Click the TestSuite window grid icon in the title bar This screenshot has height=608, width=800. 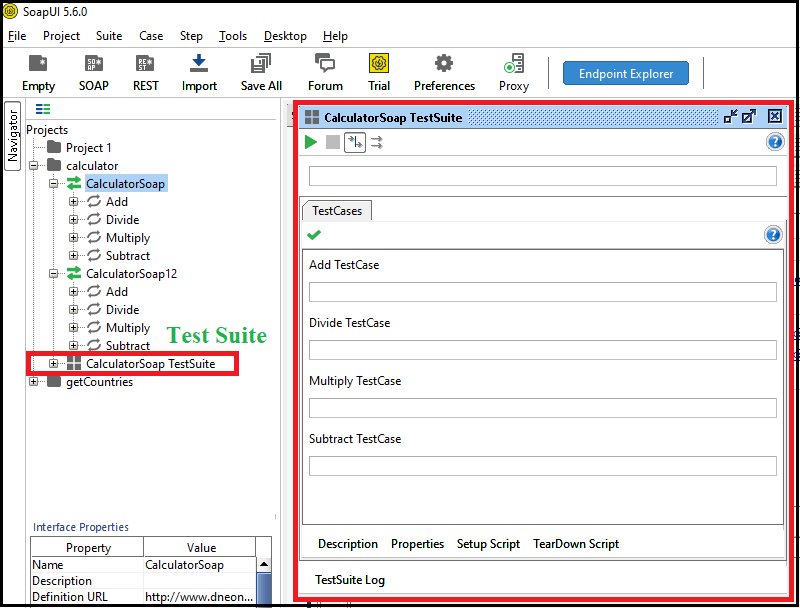pyautogui.click(x=312, y=117)
